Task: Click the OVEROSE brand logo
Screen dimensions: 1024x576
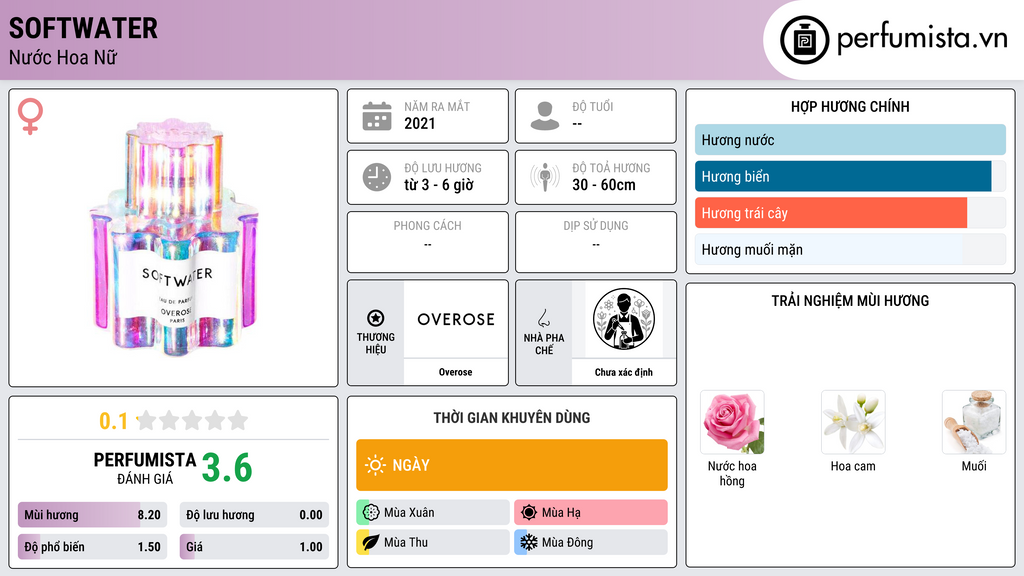Action: [456, 319]
